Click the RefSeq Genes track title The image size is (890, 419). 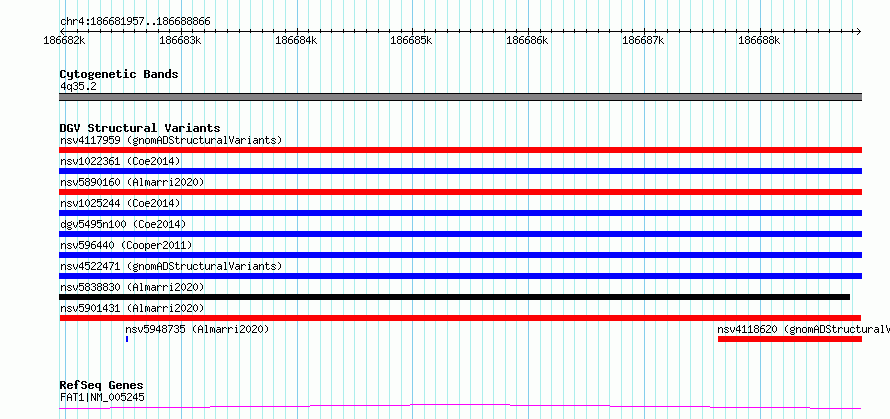tap(101, 386)
